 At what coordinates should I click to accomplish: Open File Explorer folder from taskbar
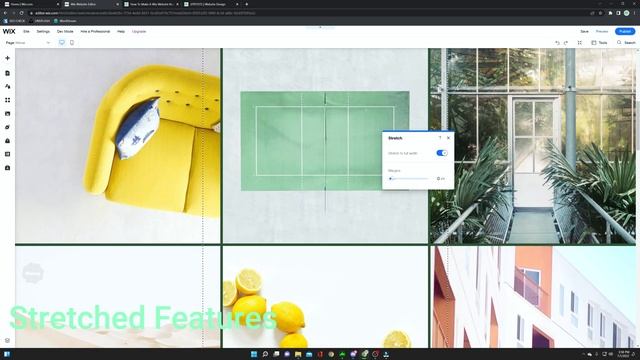pos(298,354)
